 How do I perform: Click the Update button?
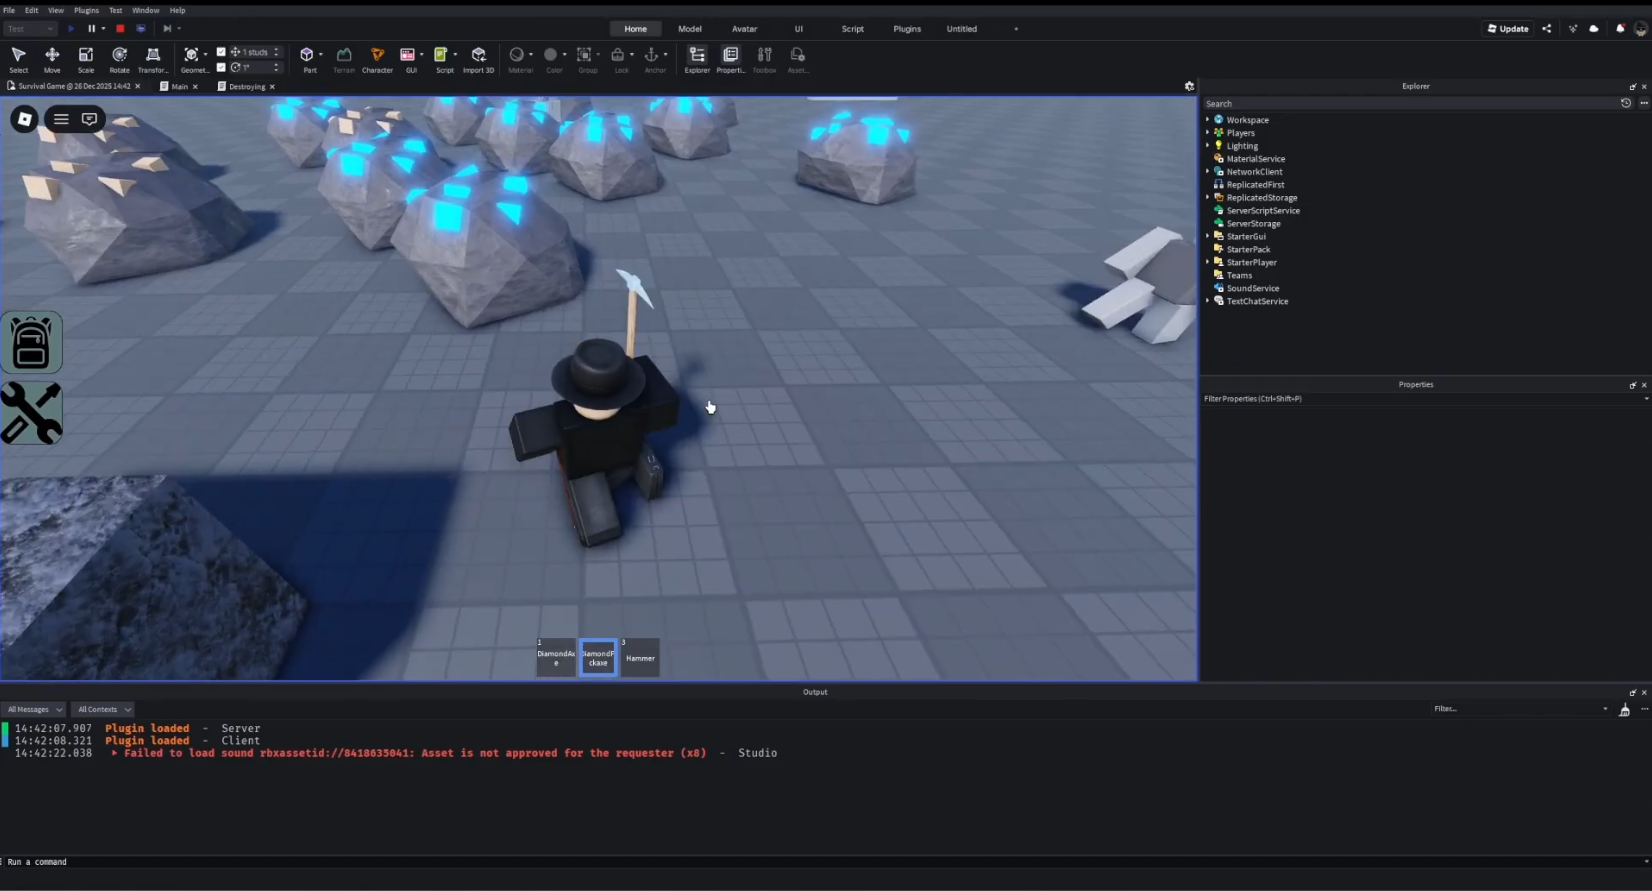click(x=1508, y=29)
